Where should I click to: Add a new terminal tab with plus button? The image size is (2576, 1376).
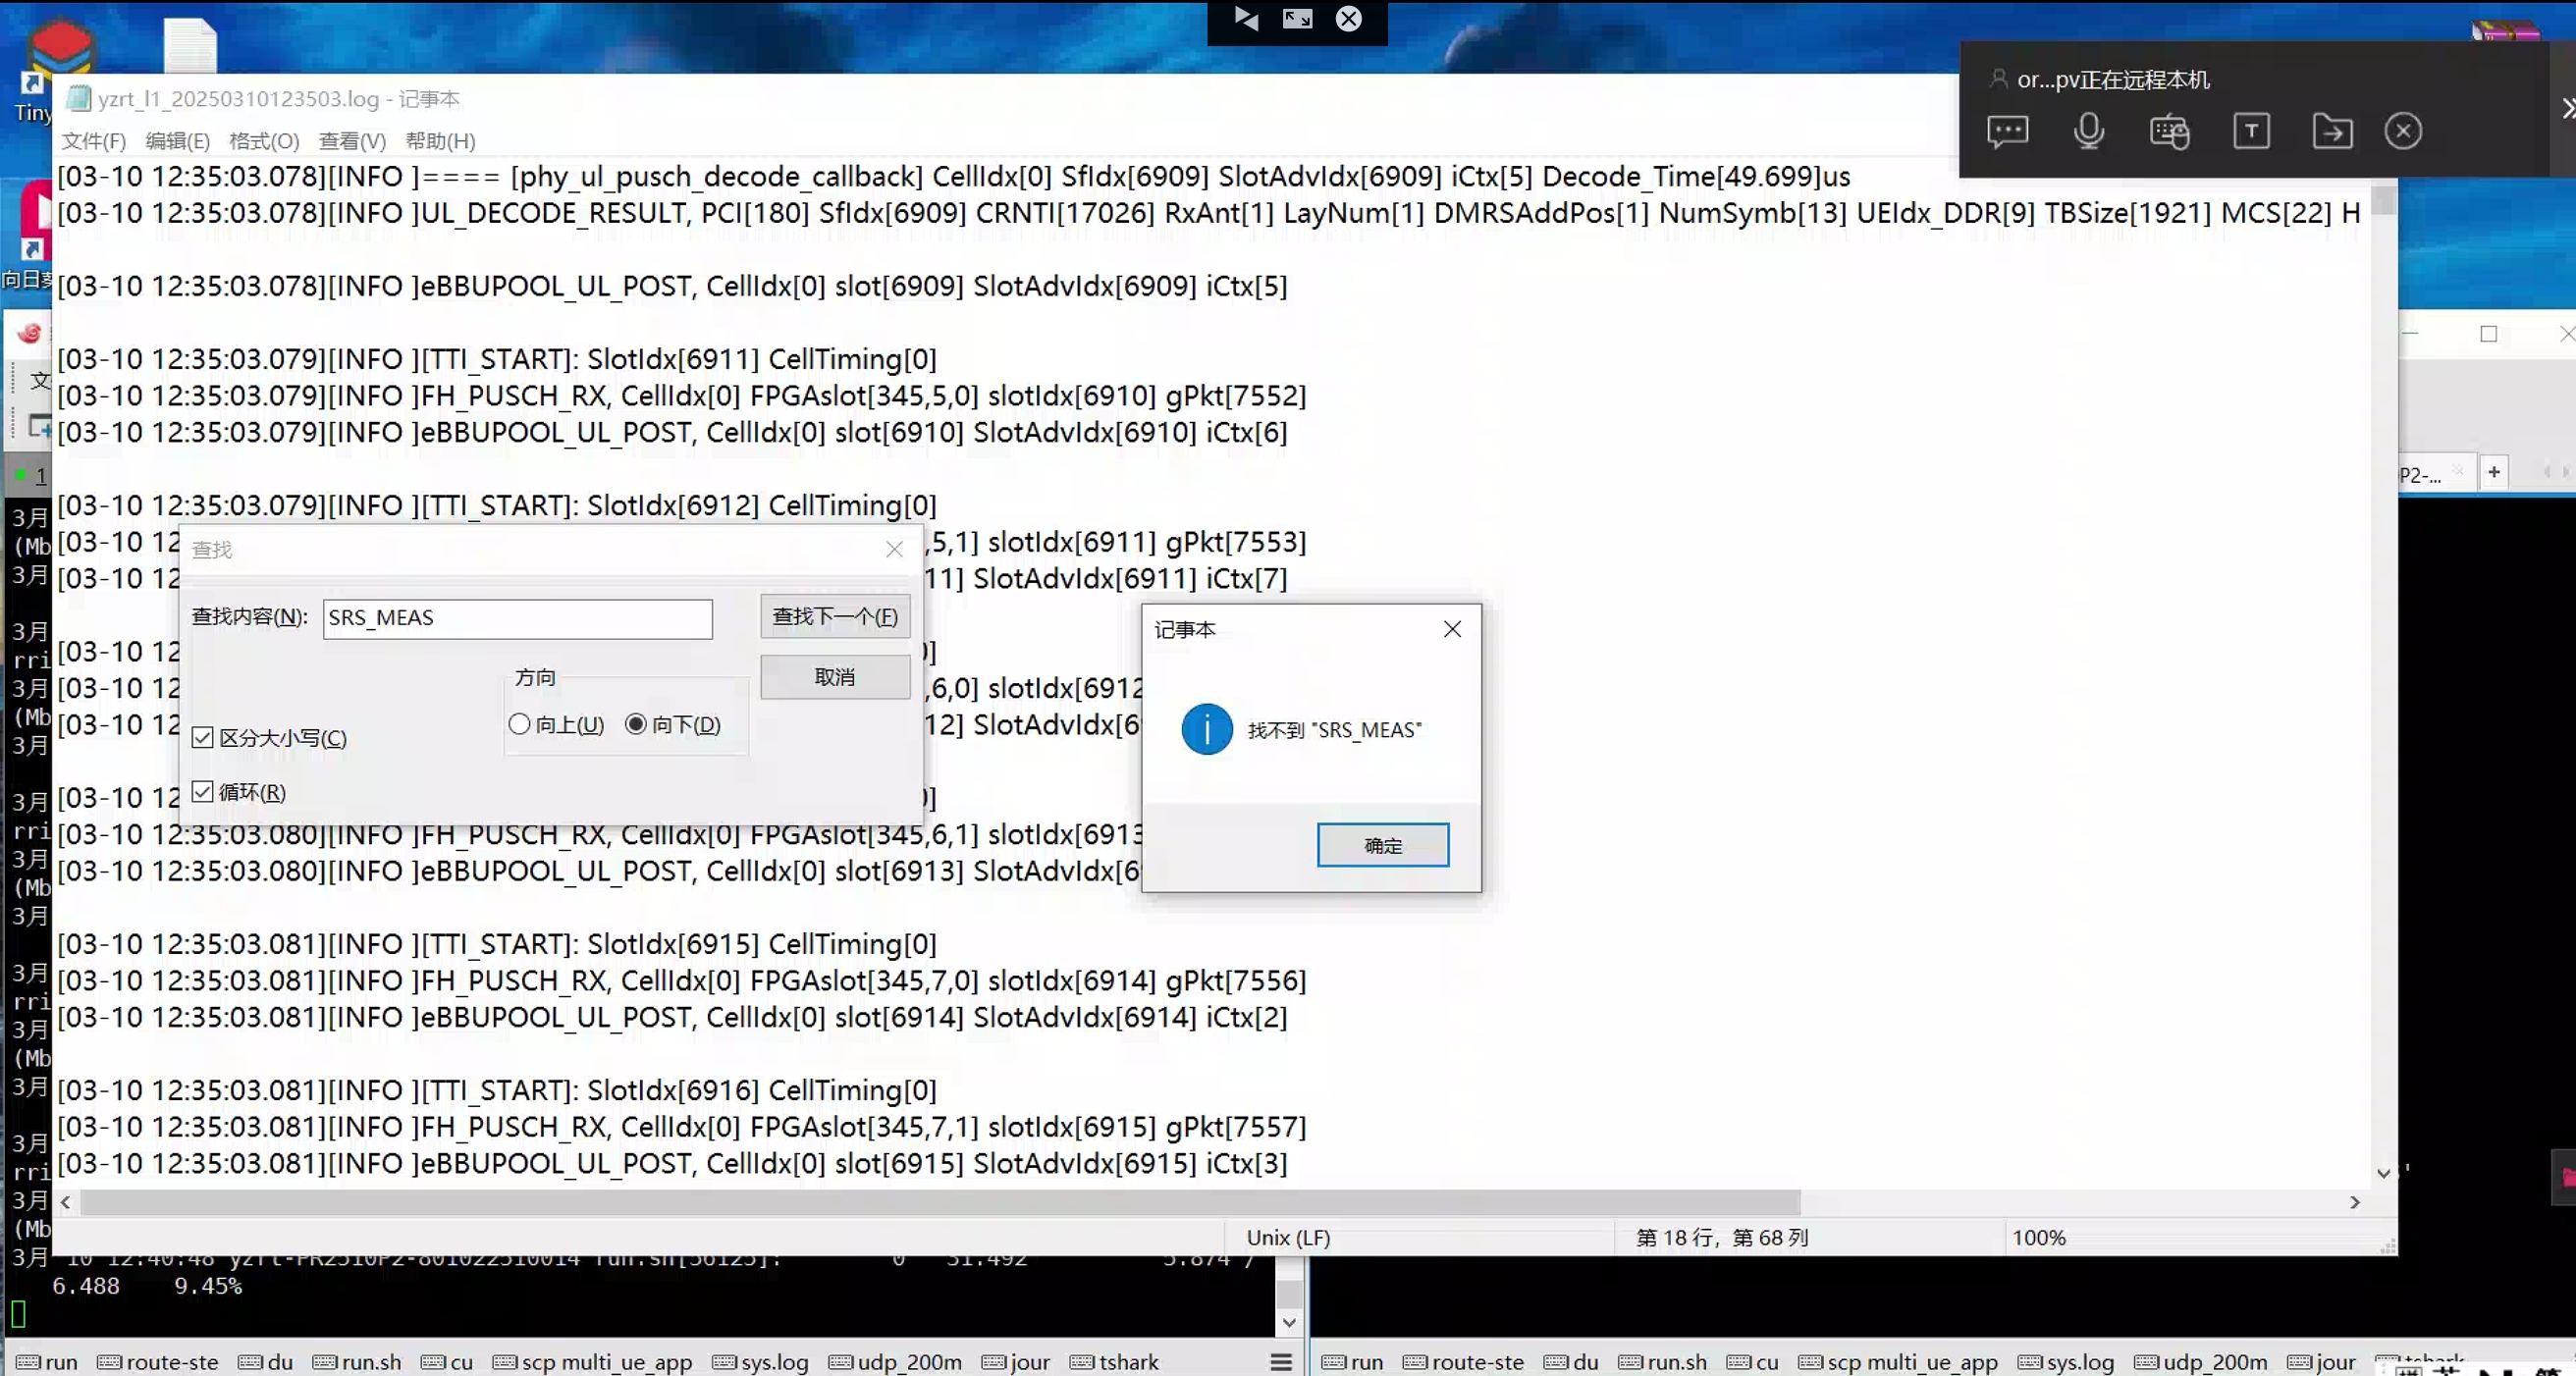pyautogui.click(x=2494, y=472)
